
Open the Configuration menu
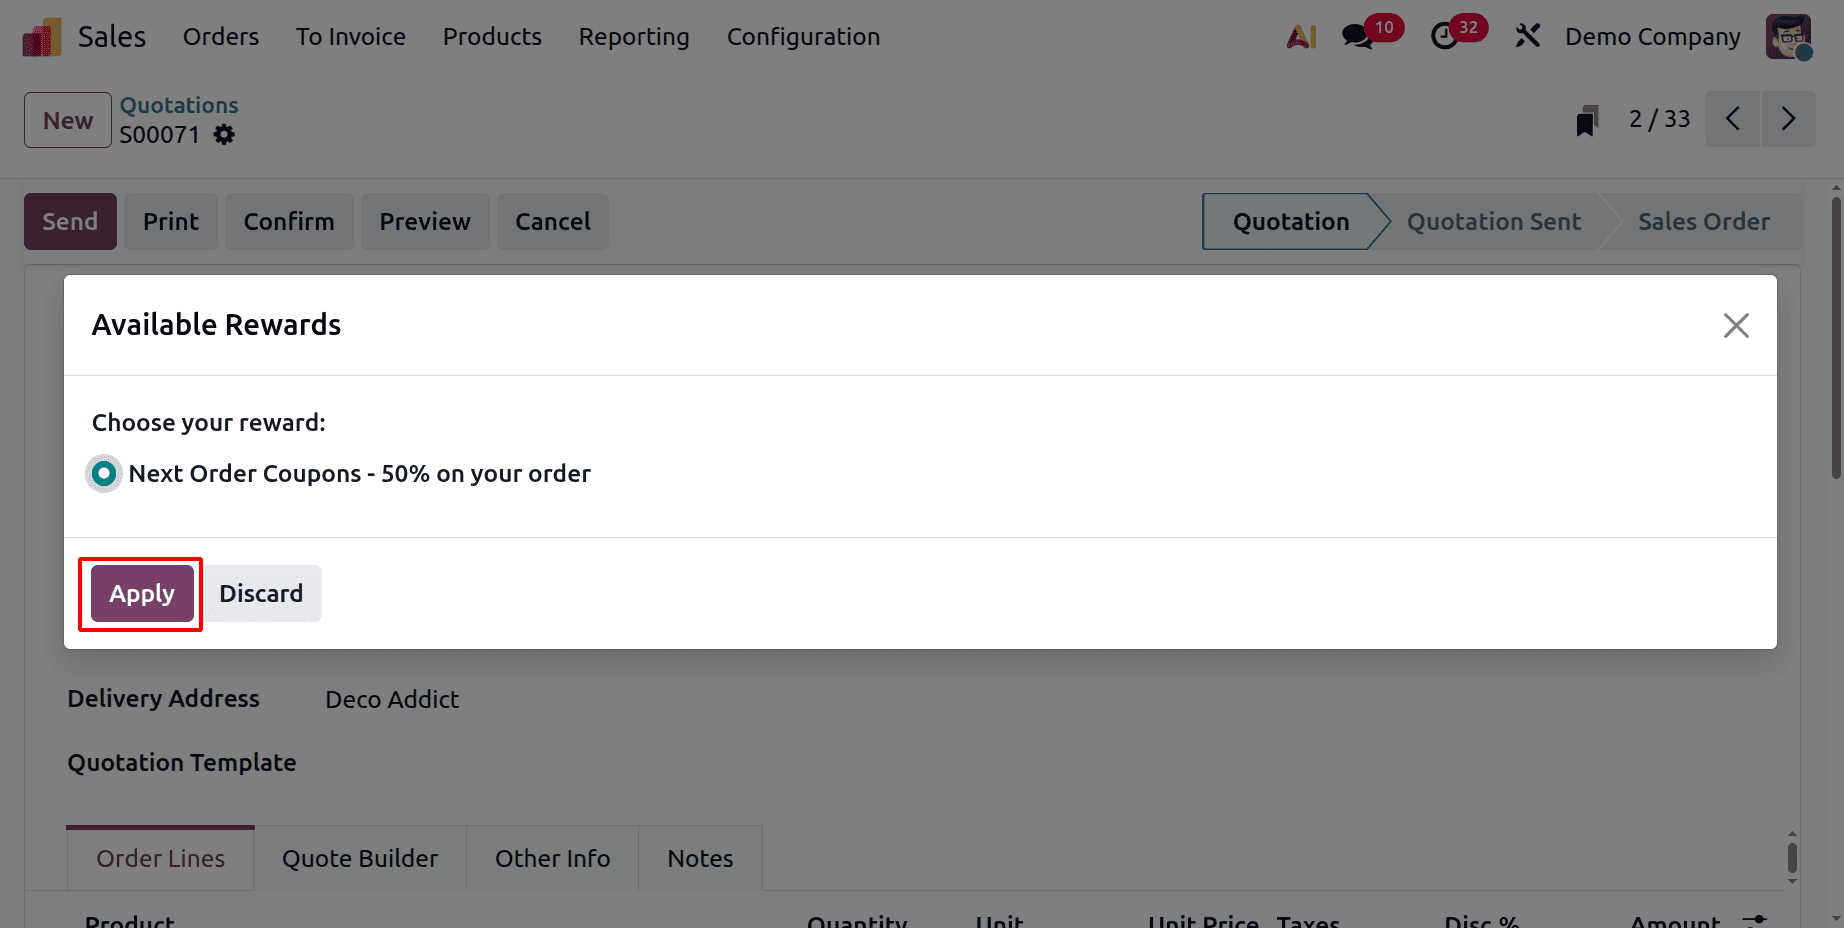tap(803, 37)
